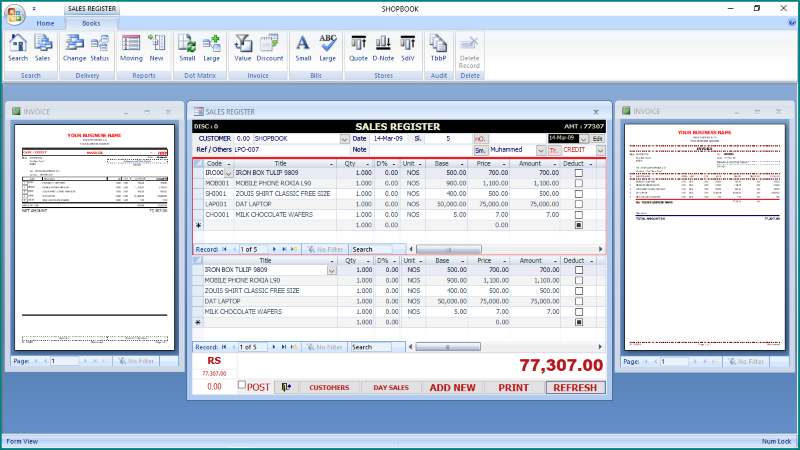Viewport: 800px width, 450px height.
Task: Open the Search icon in the ribbon
Action: [18, 48]
